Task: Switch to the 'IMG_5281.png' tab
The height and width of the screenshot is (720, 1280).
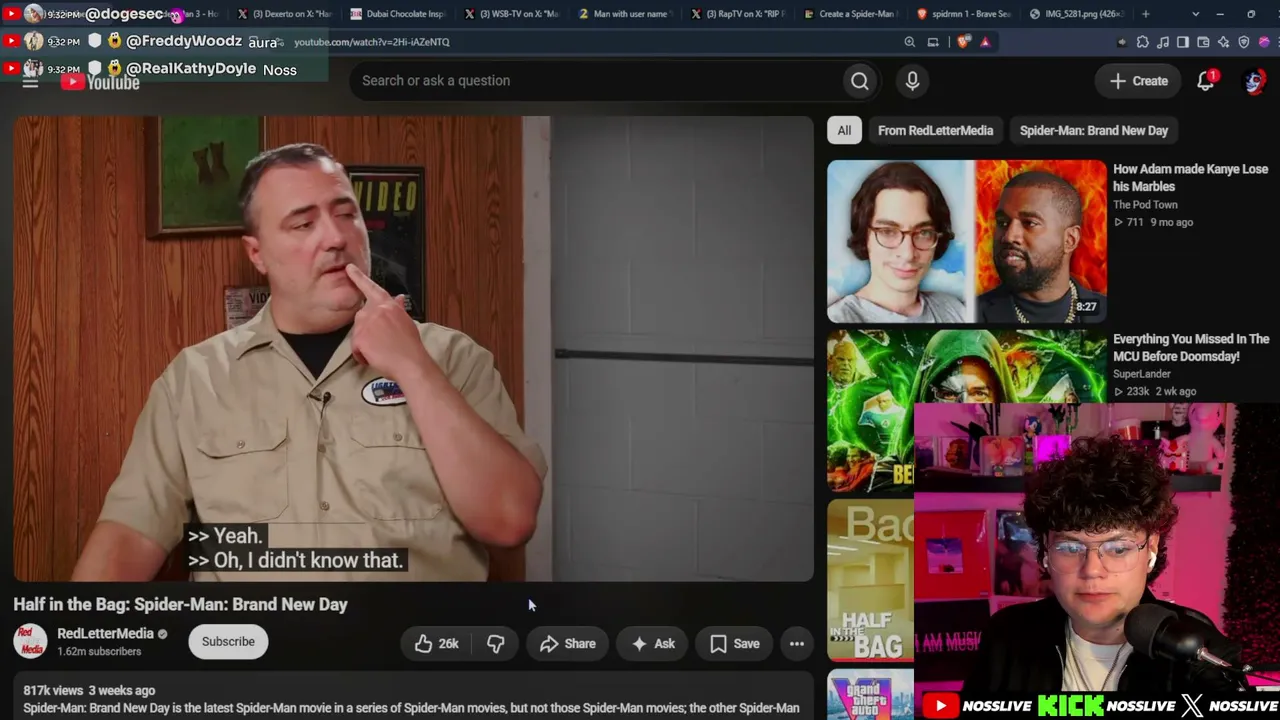Action: (x=1078, y=14)
